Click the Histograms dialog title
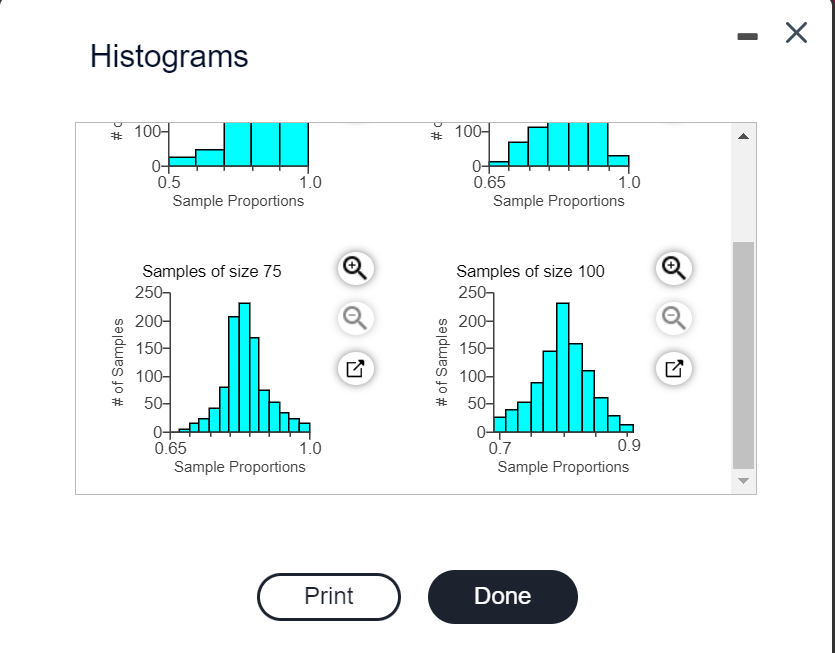This screenshot has height=653, width=835. [168, 56]
